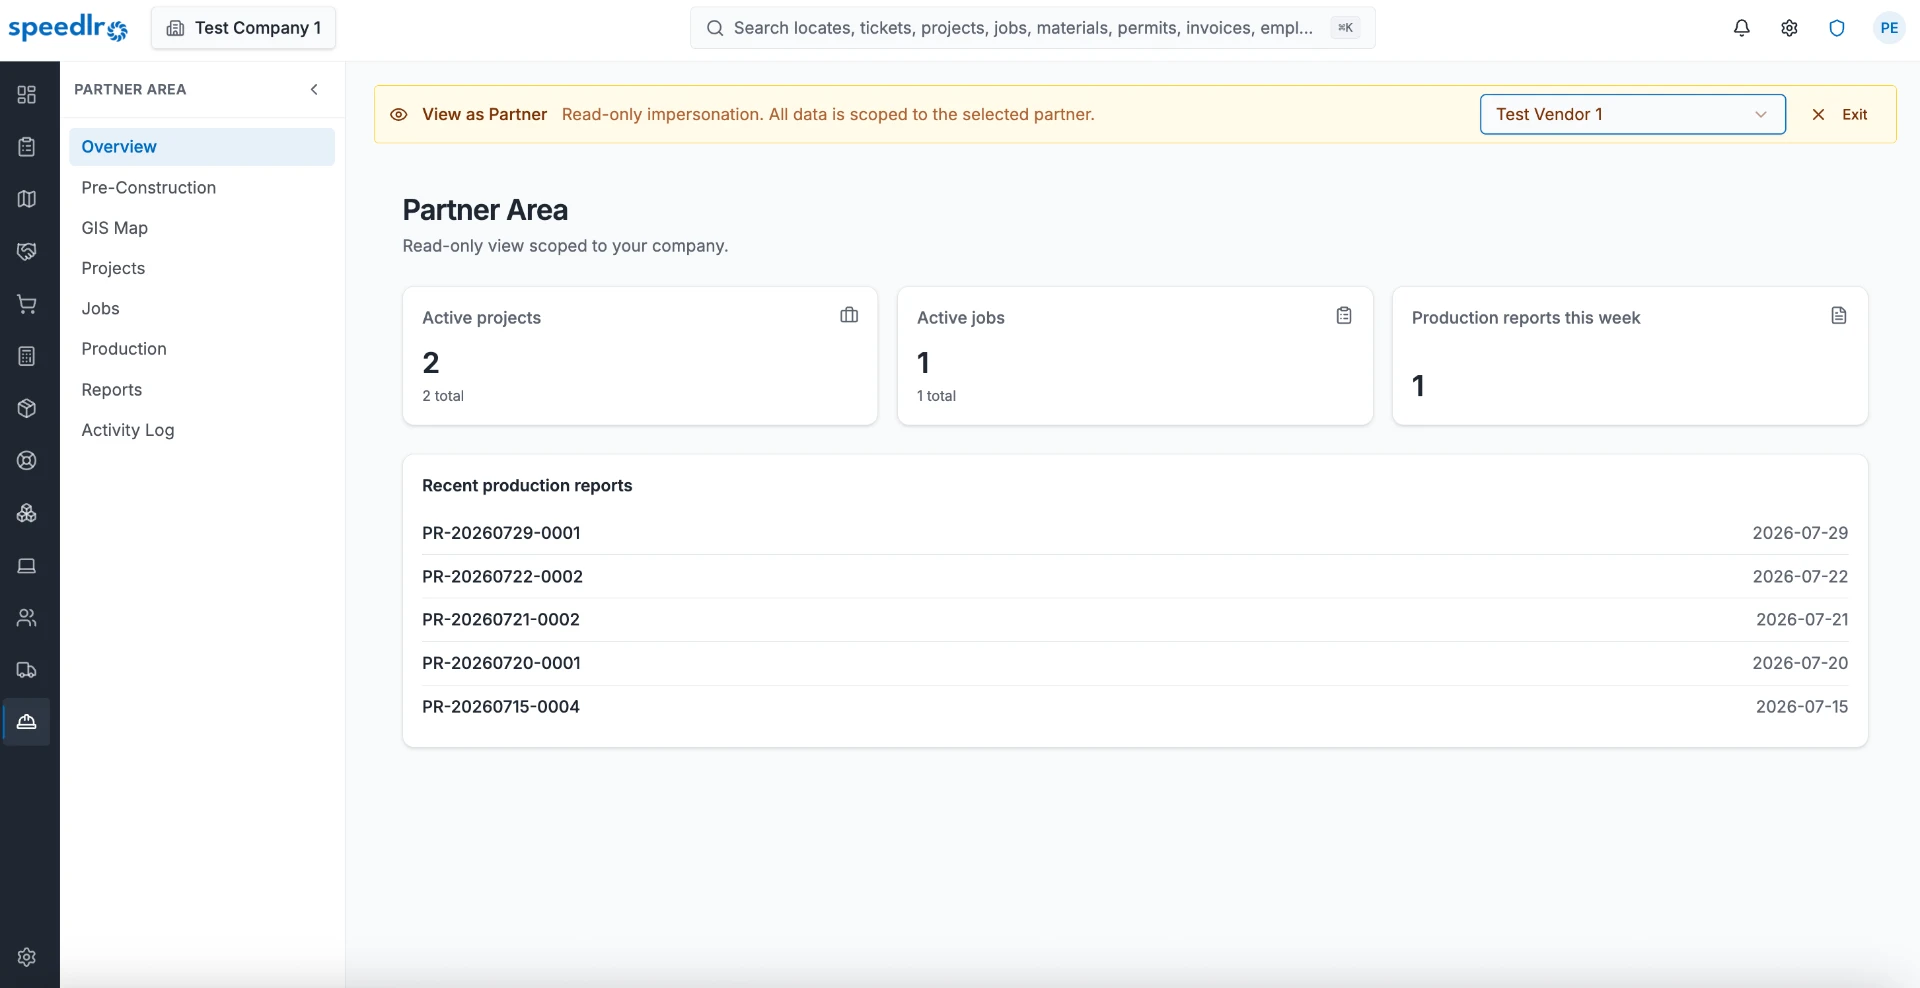Click the speedlr logo
Viewport: 1920px width, 988px height.
[68, 28]
